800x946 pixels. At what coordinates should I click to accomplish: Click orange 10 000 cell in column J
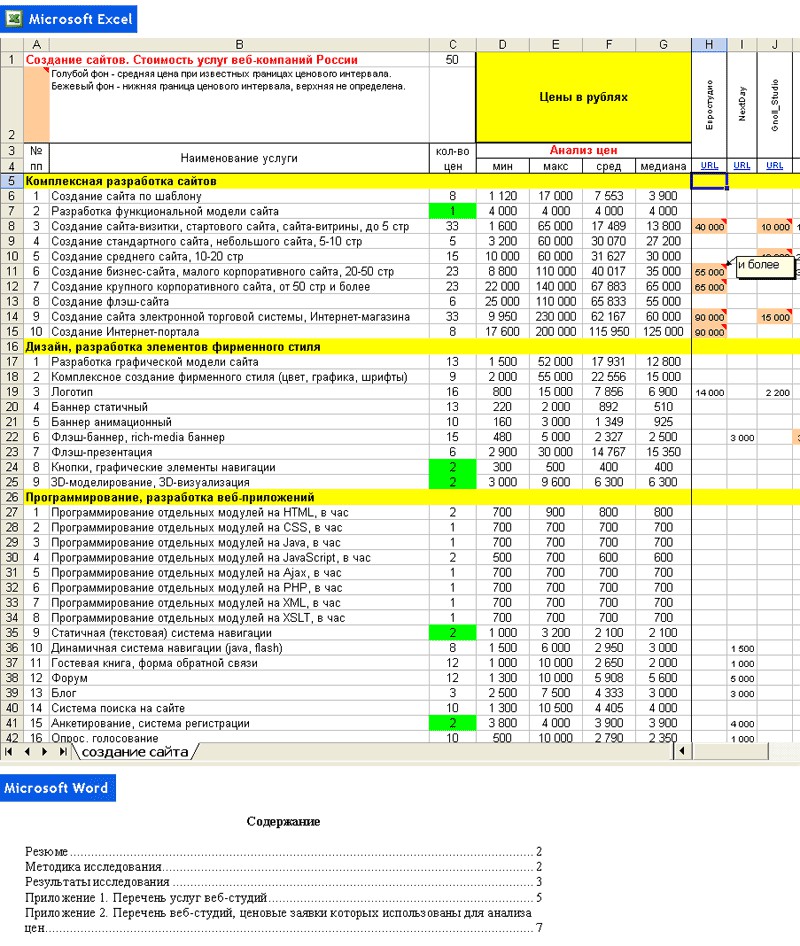point(775,227)
